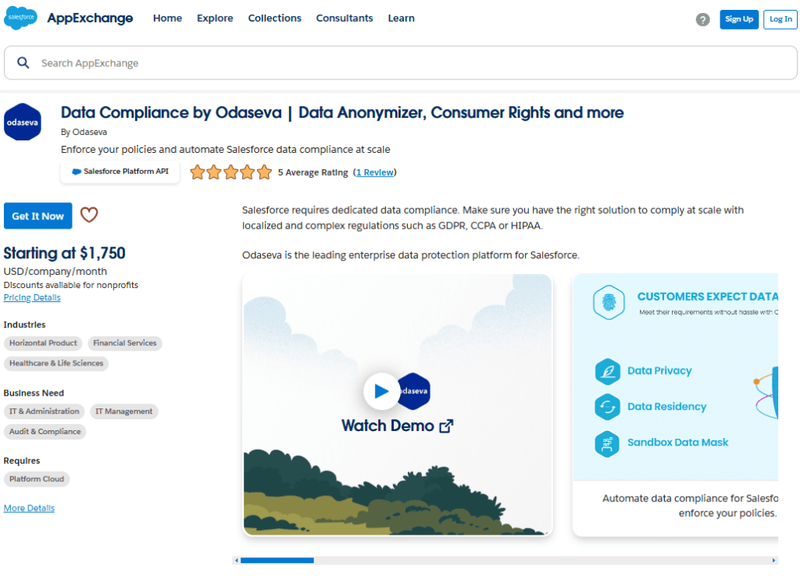Screen dimensions: 800x580
Task: Select the Platform Cloud tag
Action: coord(37,479)
